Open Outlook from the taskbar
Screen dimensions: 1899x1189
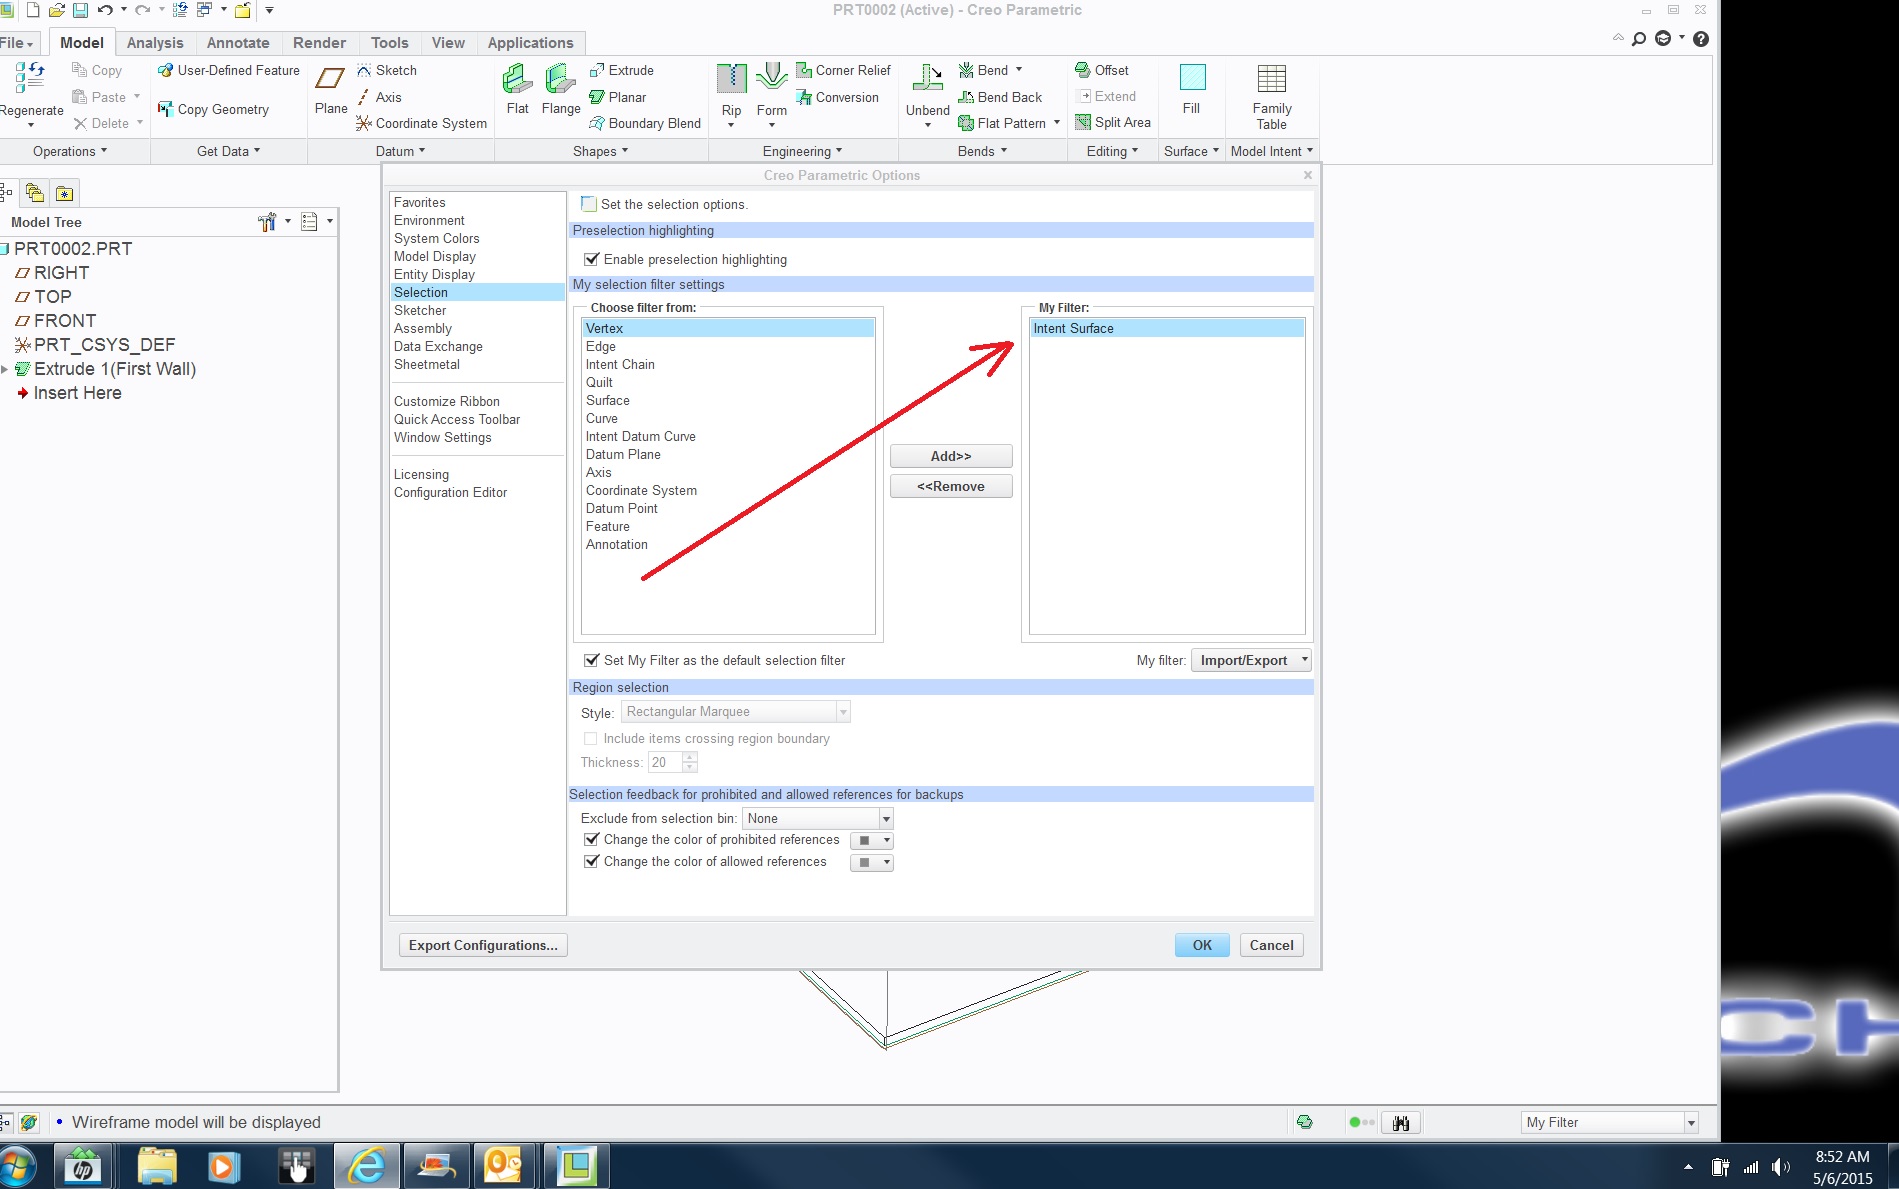(503, 1166)
